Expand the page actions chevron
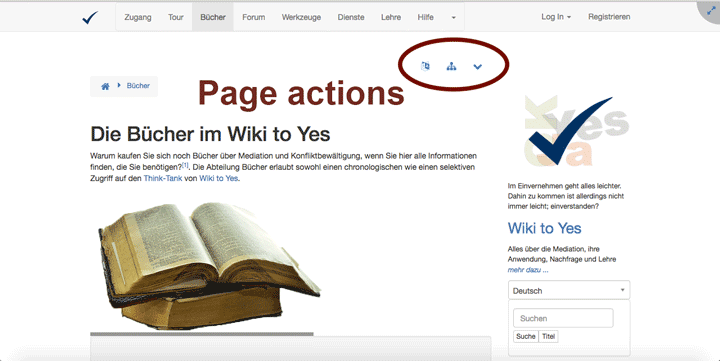 point(478,67)
